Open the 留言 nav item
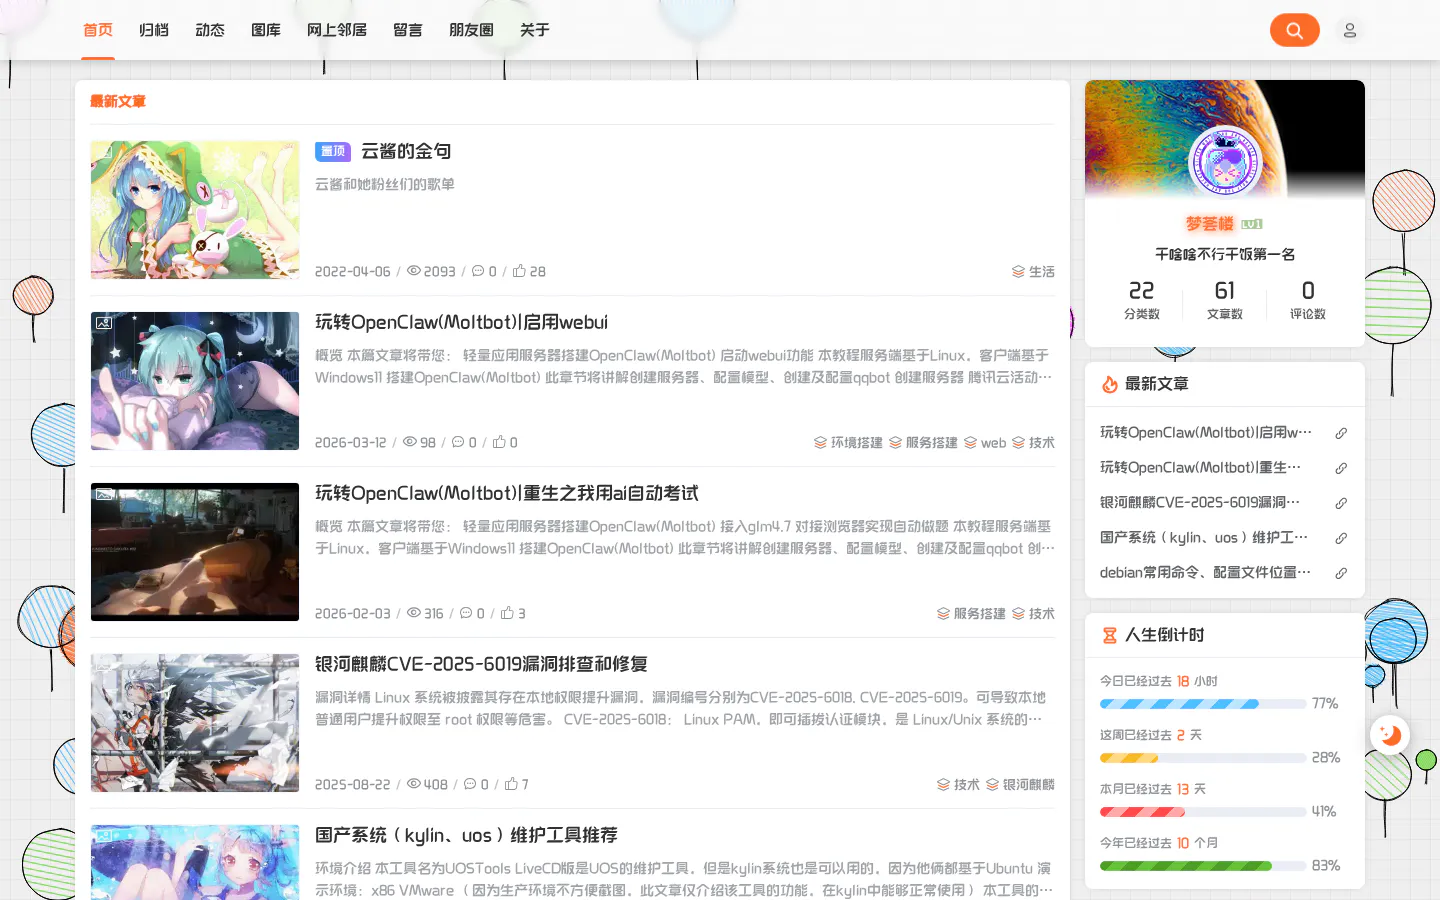1440x900 pixels. click(x=408, y=30)
